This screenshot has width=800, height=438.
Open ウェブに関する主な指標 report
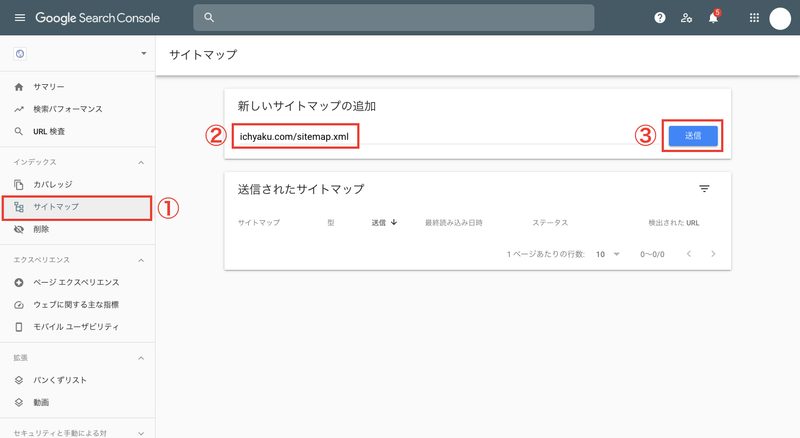point(76,305)
